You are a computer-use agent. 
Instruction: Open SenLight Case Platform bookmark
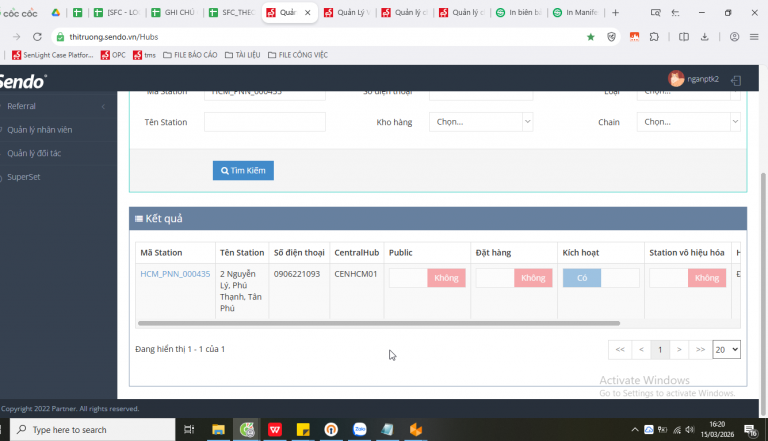point(52,55)
